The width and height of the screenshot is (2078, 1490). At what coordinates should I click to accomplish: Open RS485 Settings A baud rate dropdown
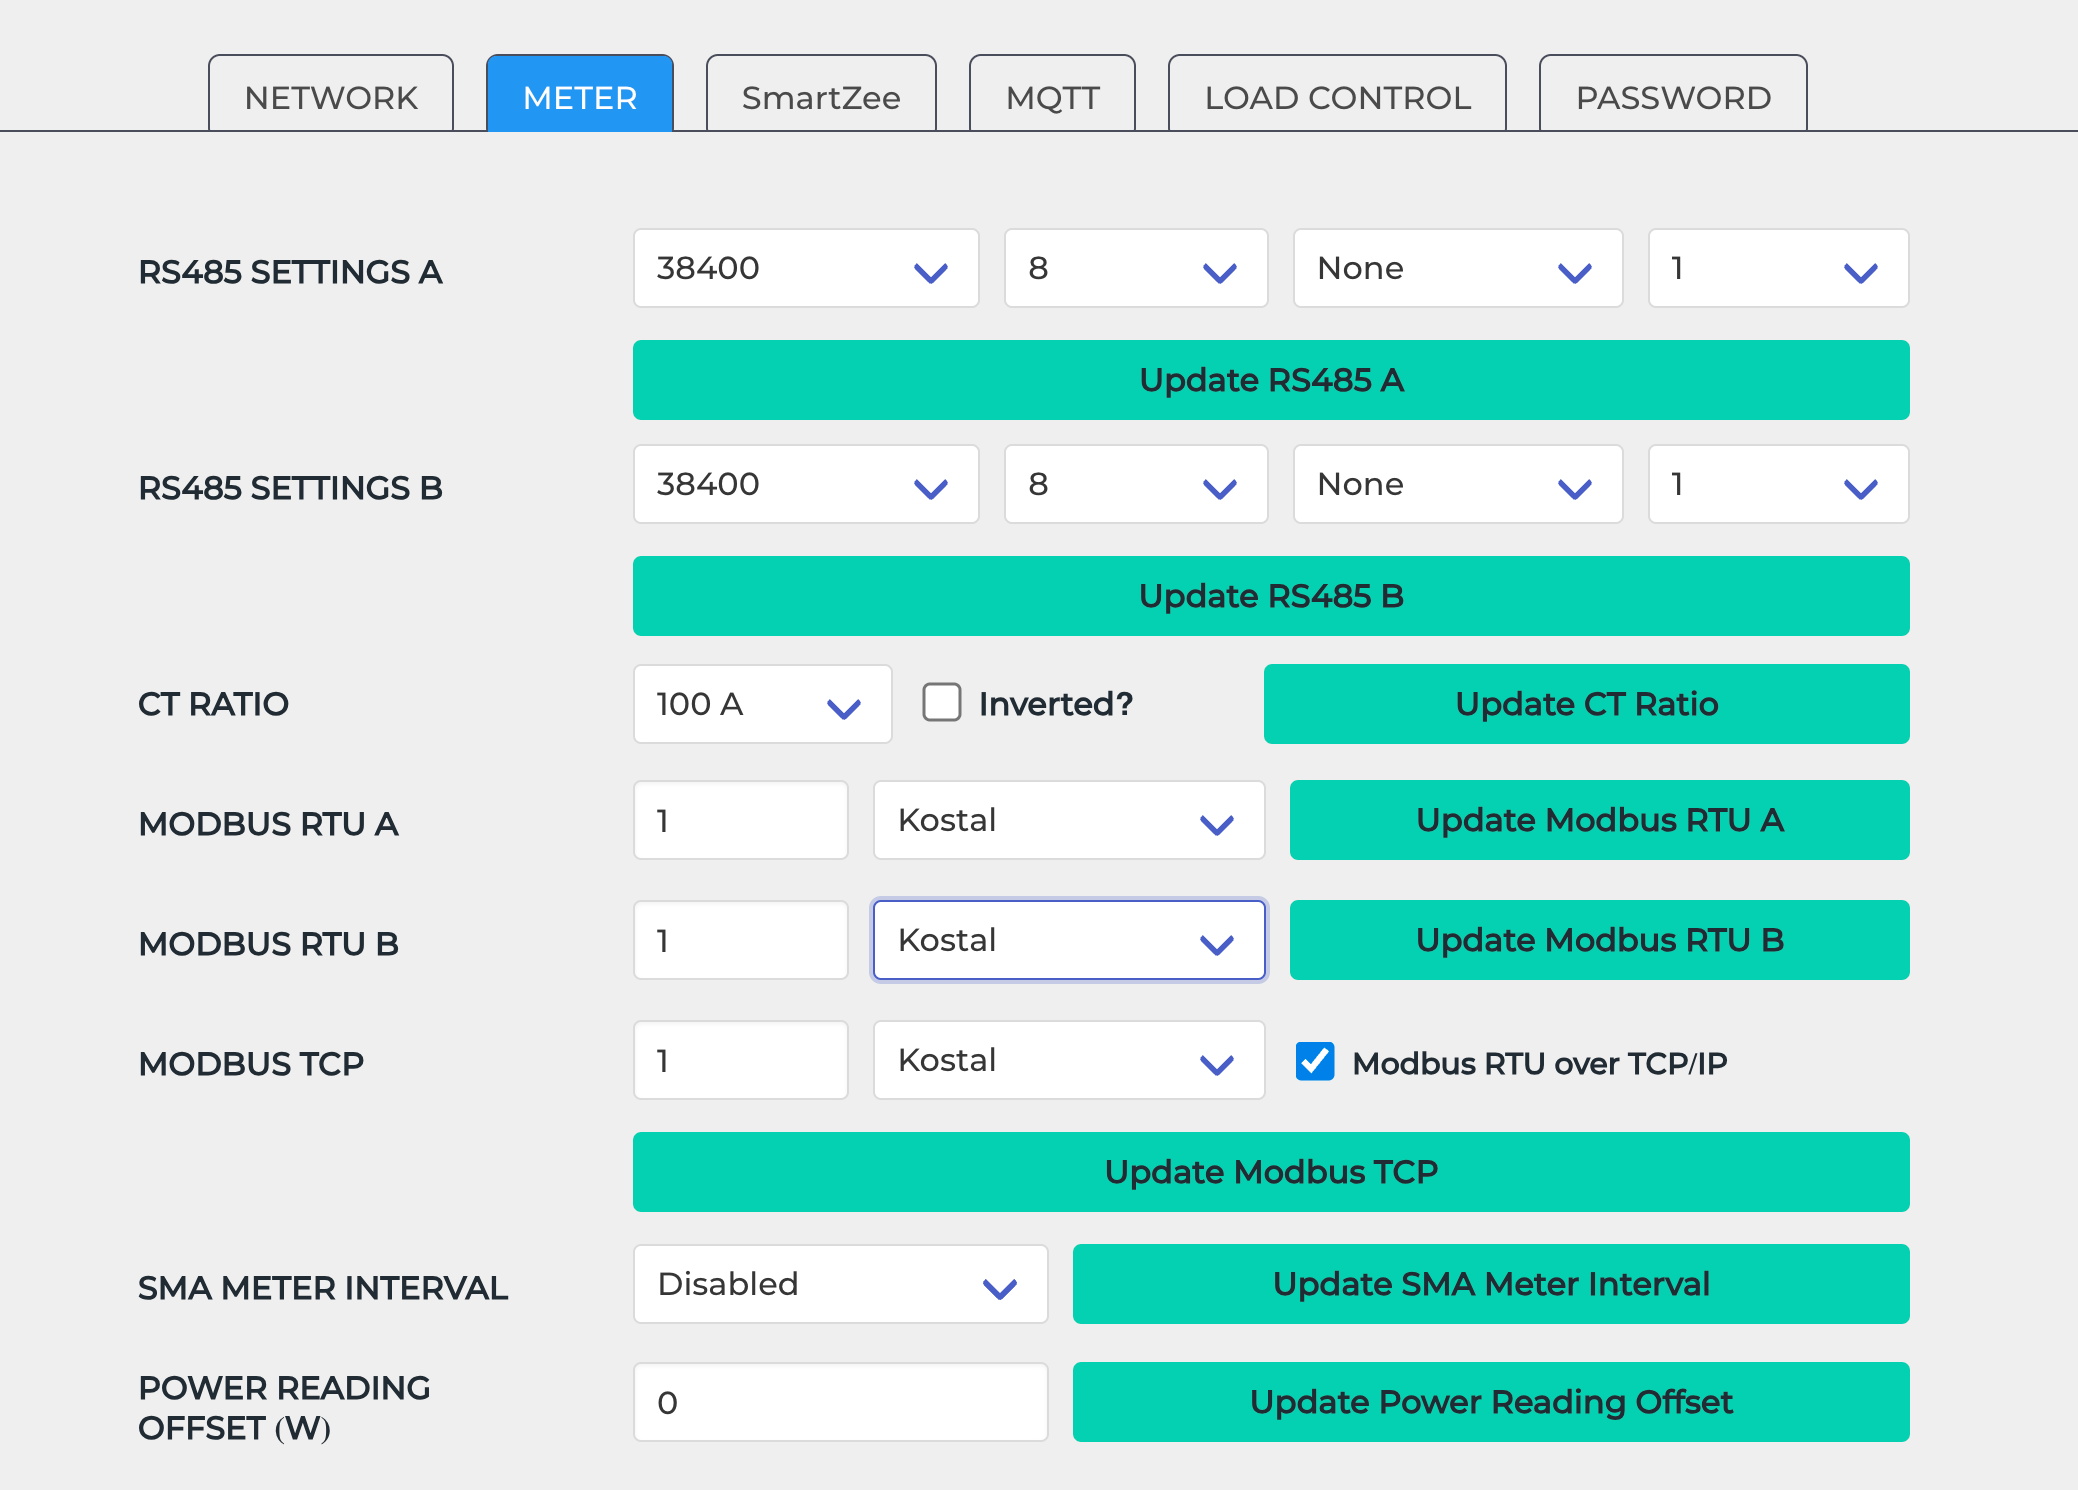(x=805, y=268)
